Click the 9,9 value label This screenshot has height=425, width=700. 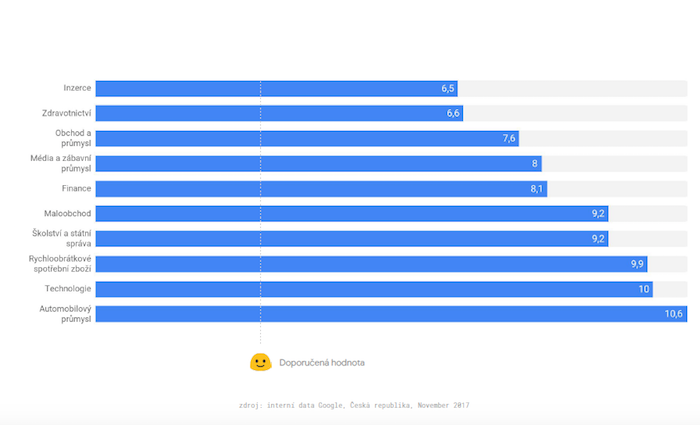pyautogui.click(x=636, y=264)
